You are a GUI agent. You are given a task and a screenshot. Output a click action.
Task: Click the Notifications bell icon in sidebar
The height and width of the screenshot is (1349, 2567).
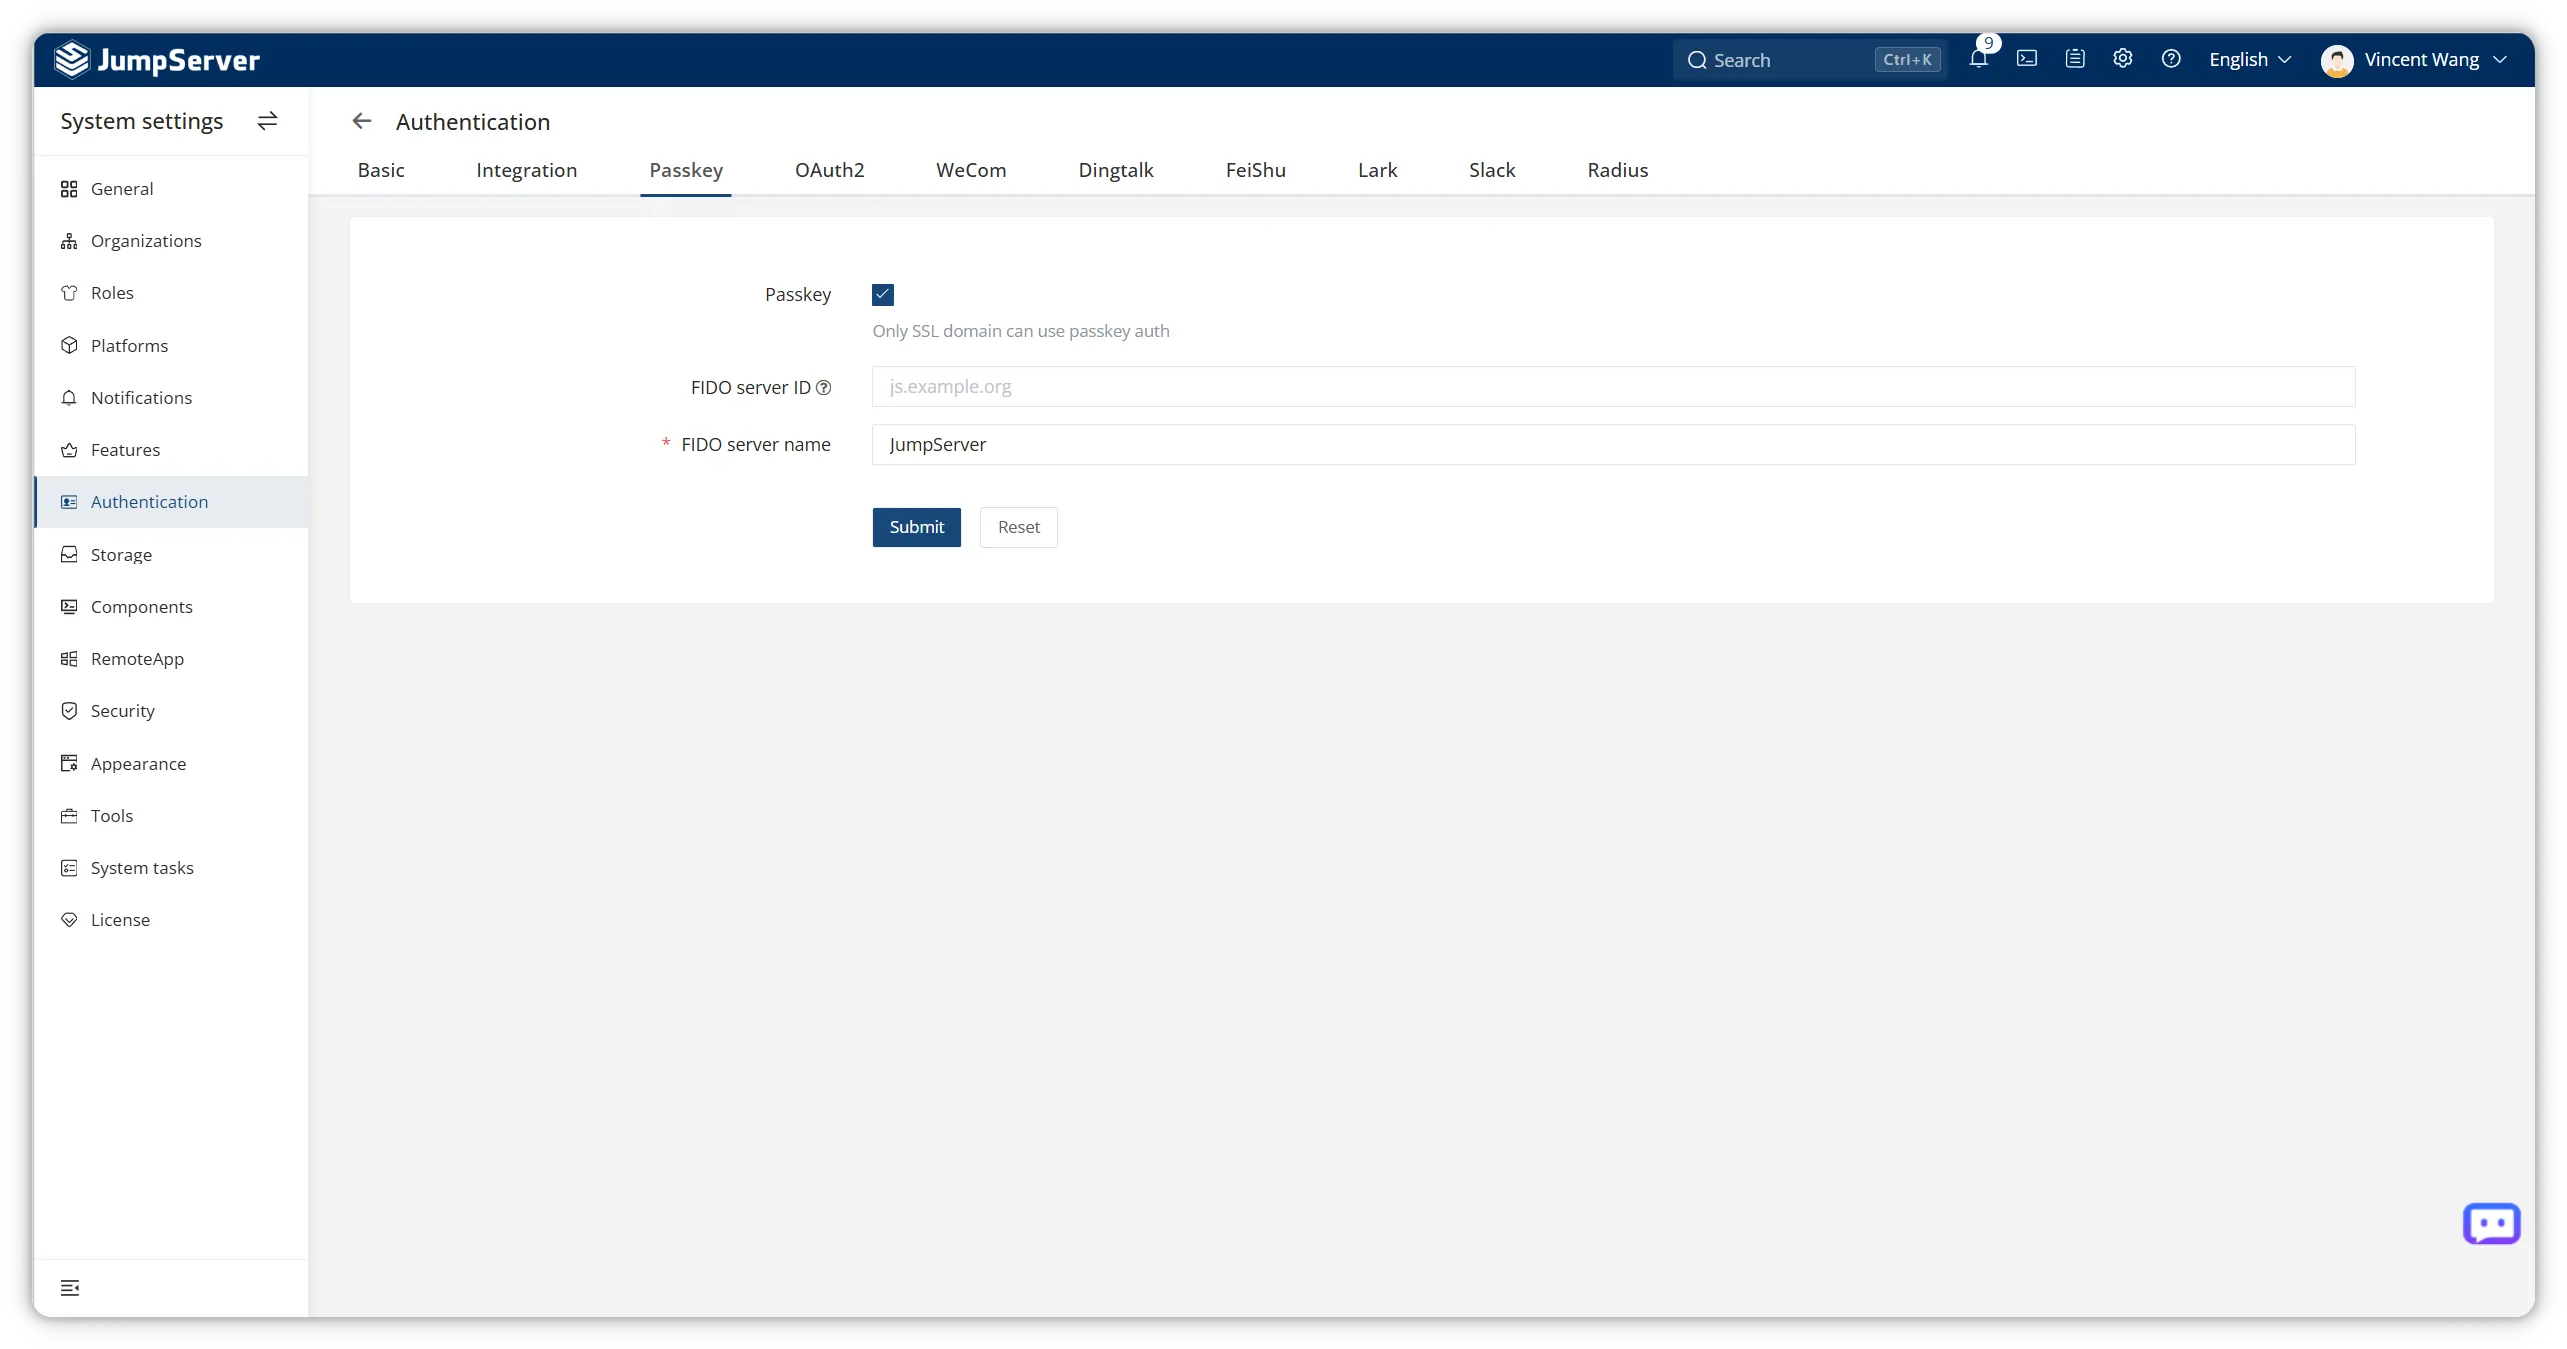point(69,398)
